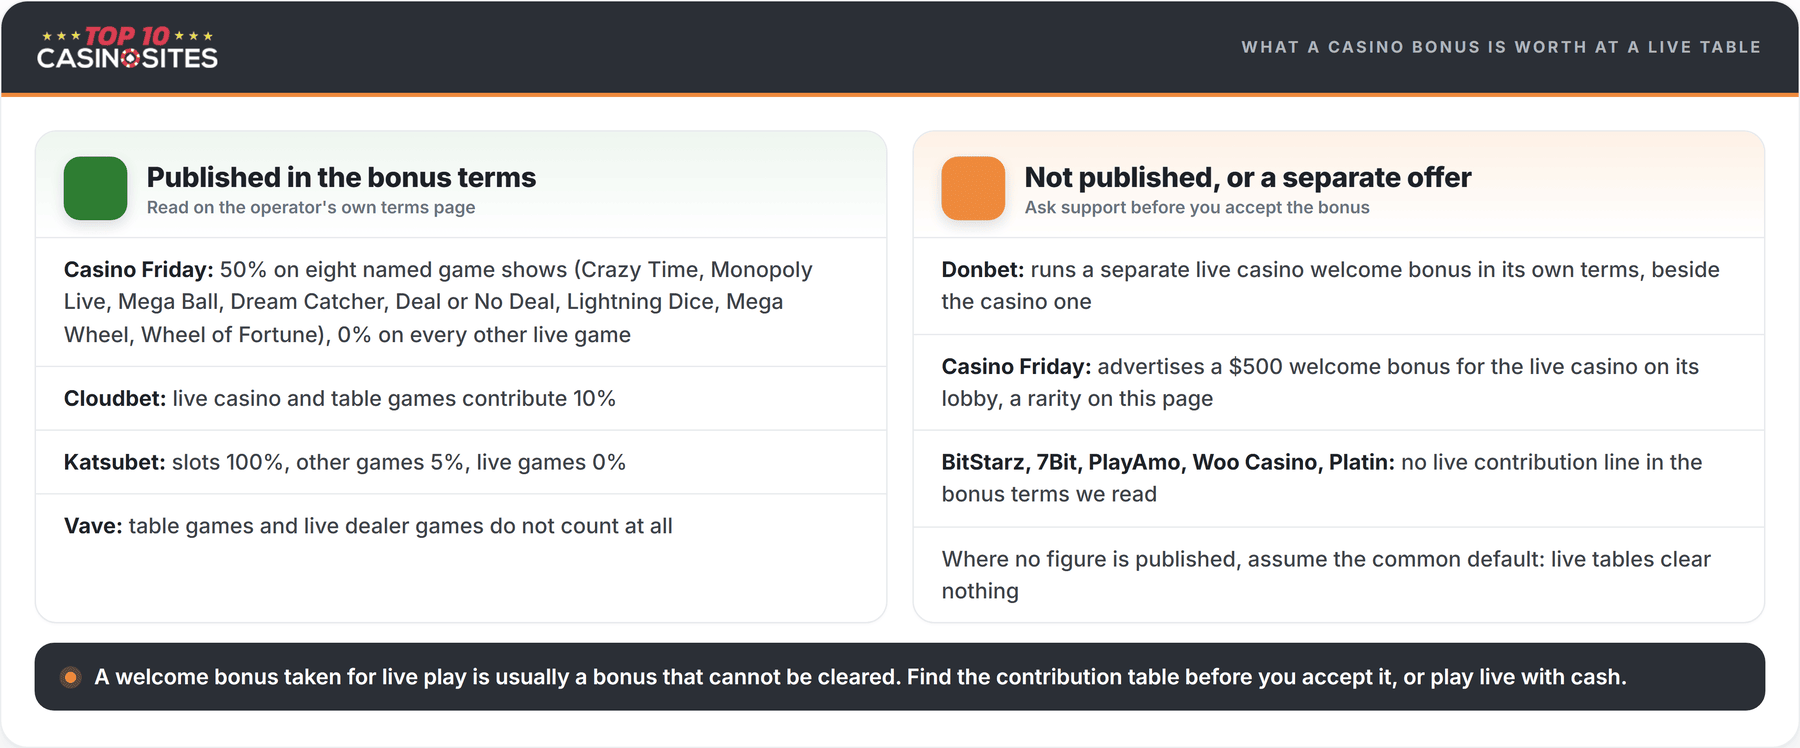This screenshot has width=1800, height=748.
Task: Click the Top 10 Casino Sites logo
Action: (127, 48)
